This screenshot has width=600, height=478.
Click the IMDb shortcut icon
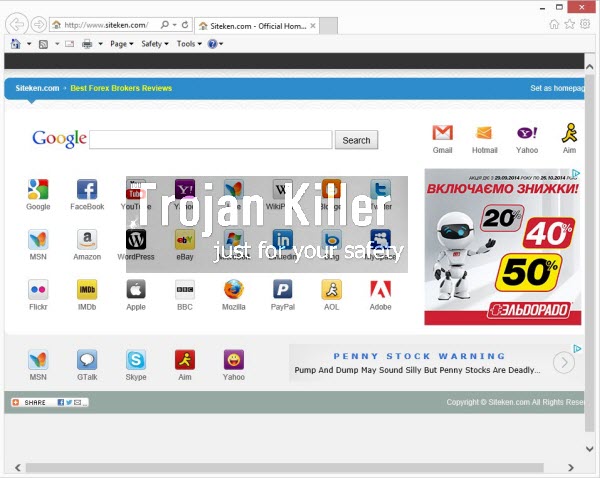(x=87, y=290)
